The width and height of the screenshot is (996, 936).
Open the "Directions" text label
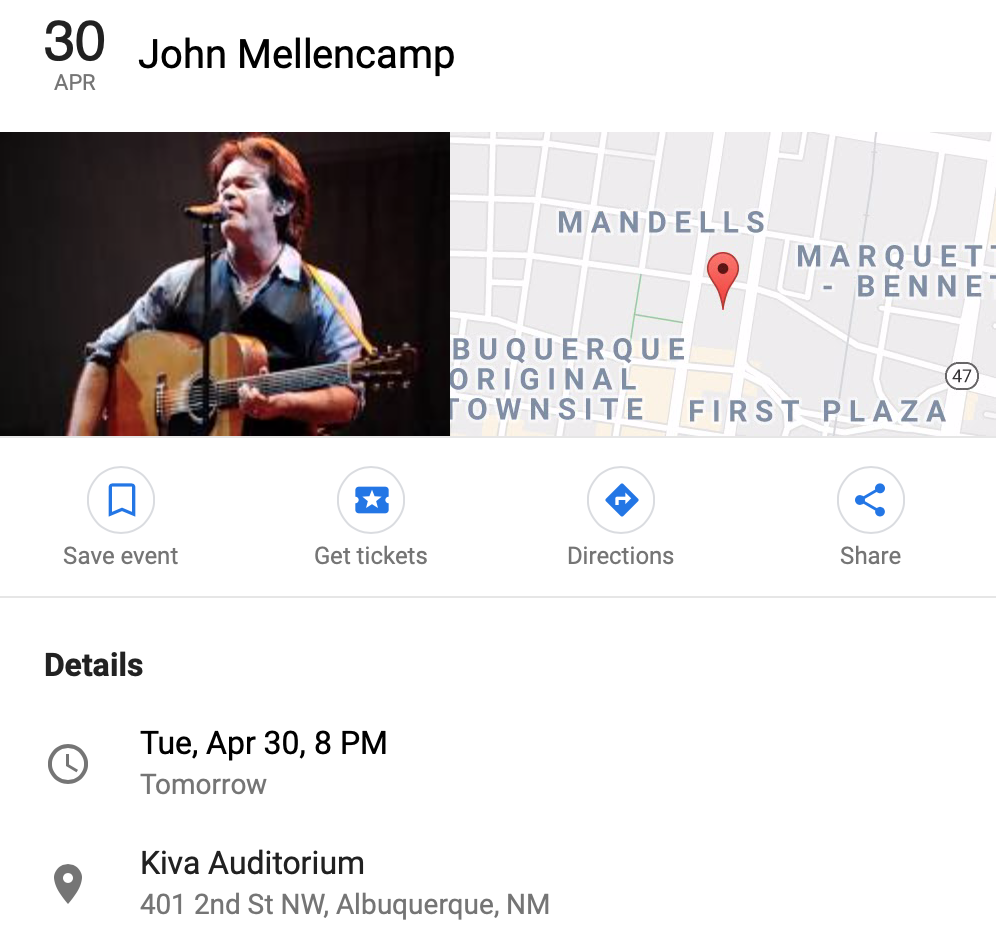[x=621, y=556]
